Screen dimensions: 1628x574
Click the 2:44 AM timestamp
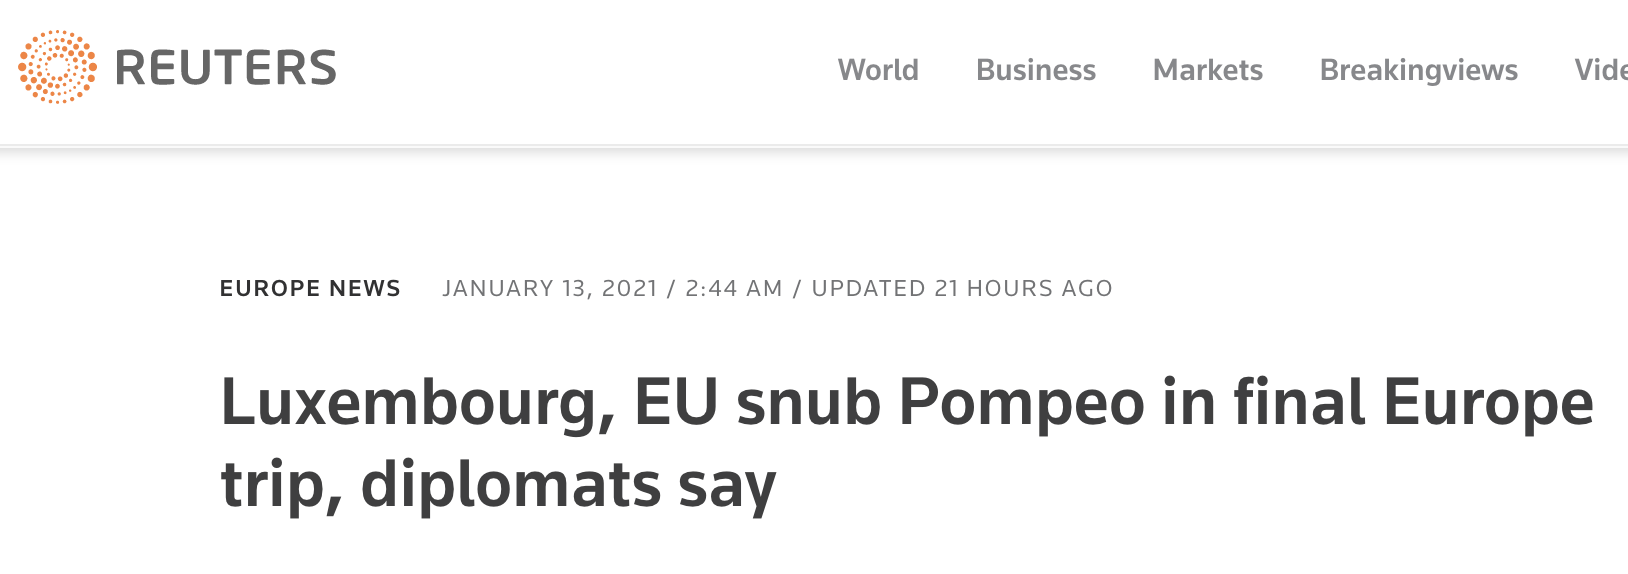click(x=733, y=289)
